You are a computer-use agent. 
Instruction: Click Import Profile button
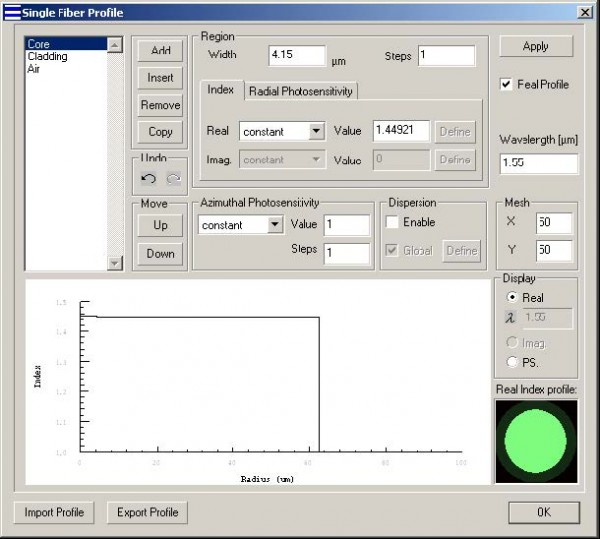pyautogui.click(x=54, y=512)
